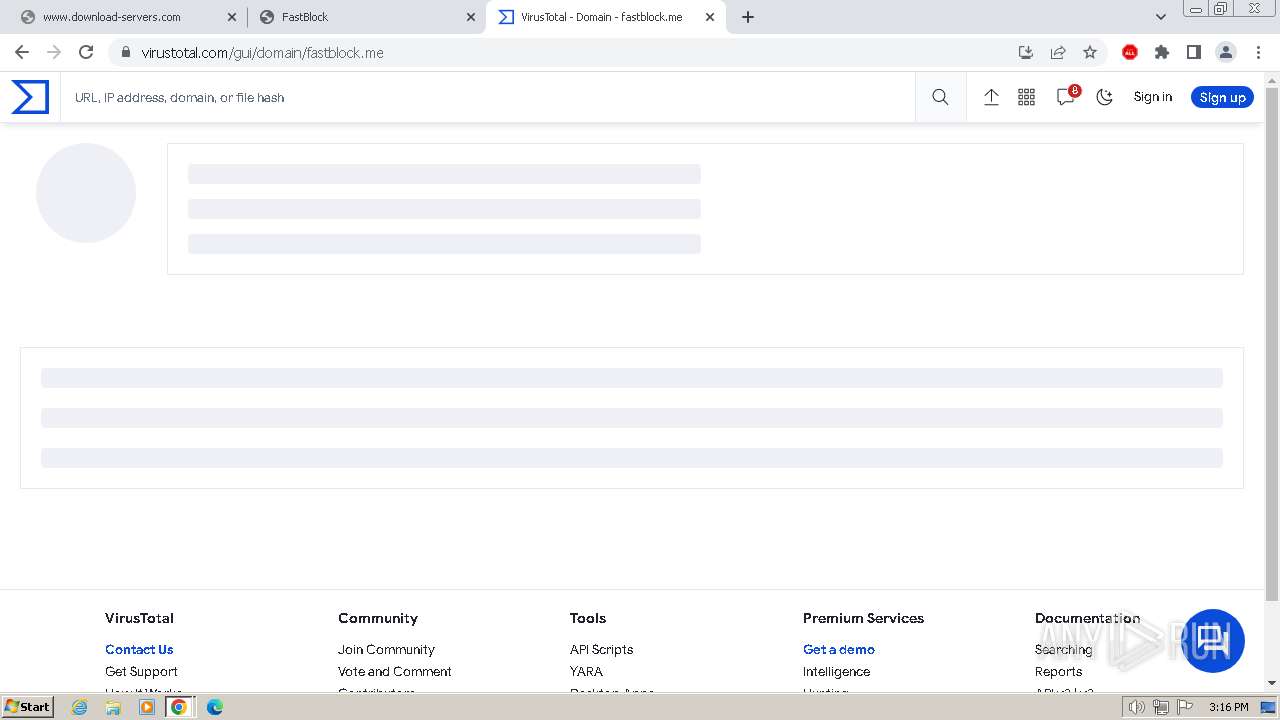Open File Explorer from taskbar

pos(113,707)
